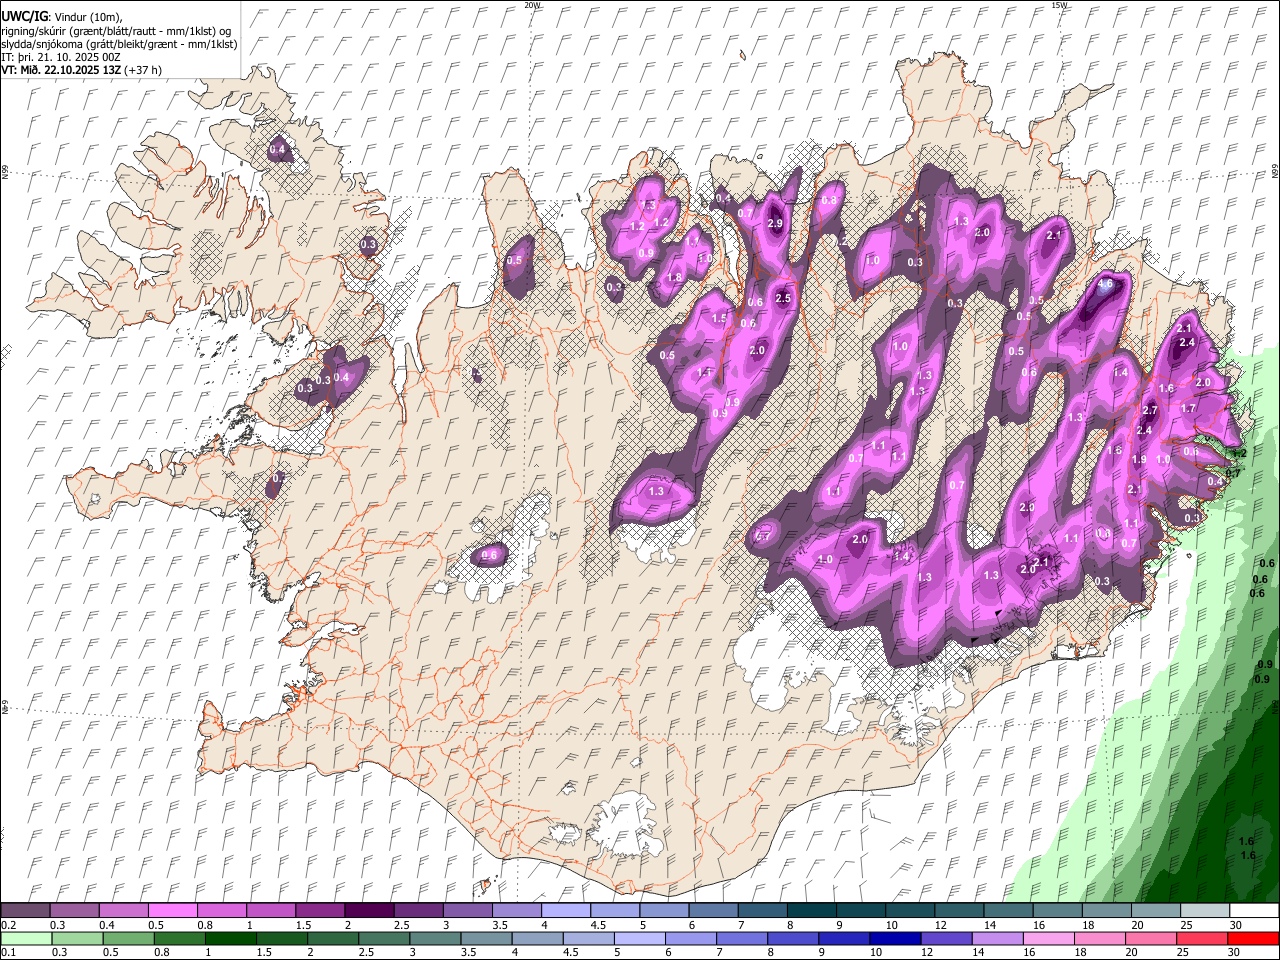Select the 25 label in the snow legend row

[x=1184, y=925]
